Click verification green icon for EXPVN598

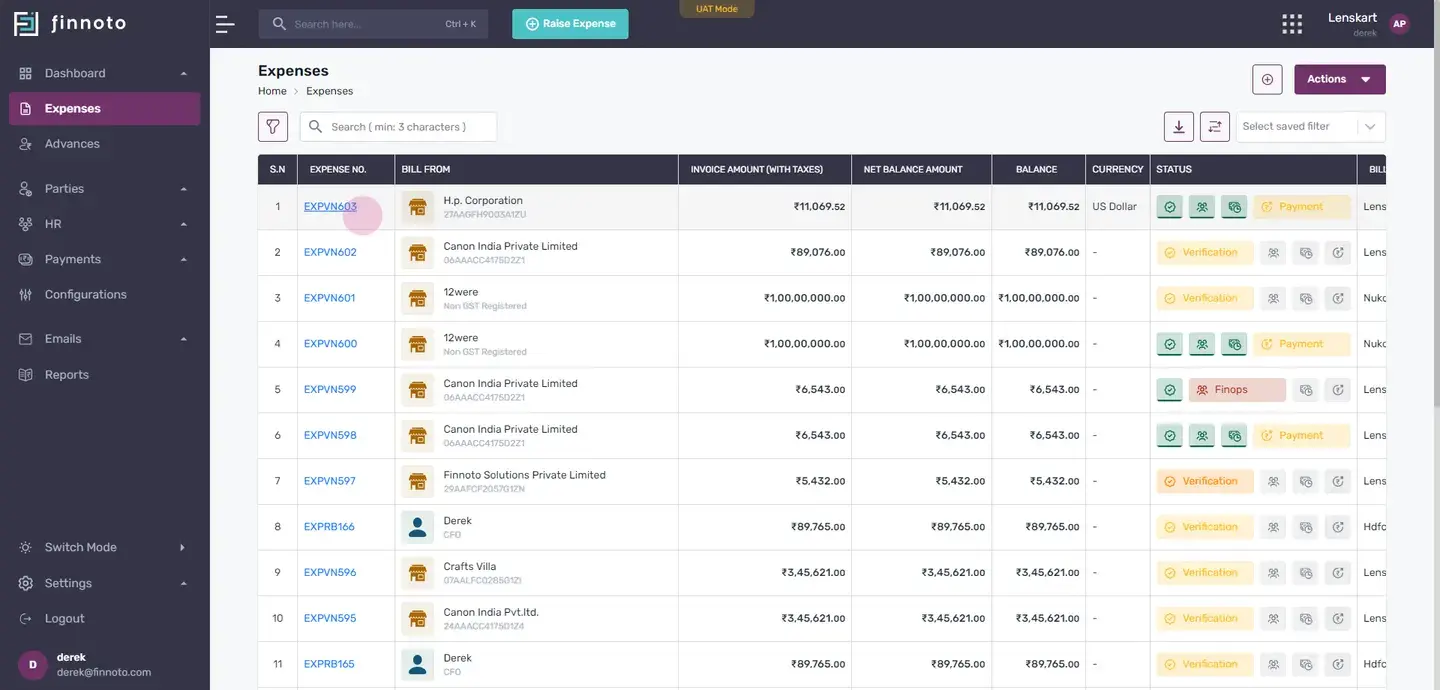(1169, 436)
